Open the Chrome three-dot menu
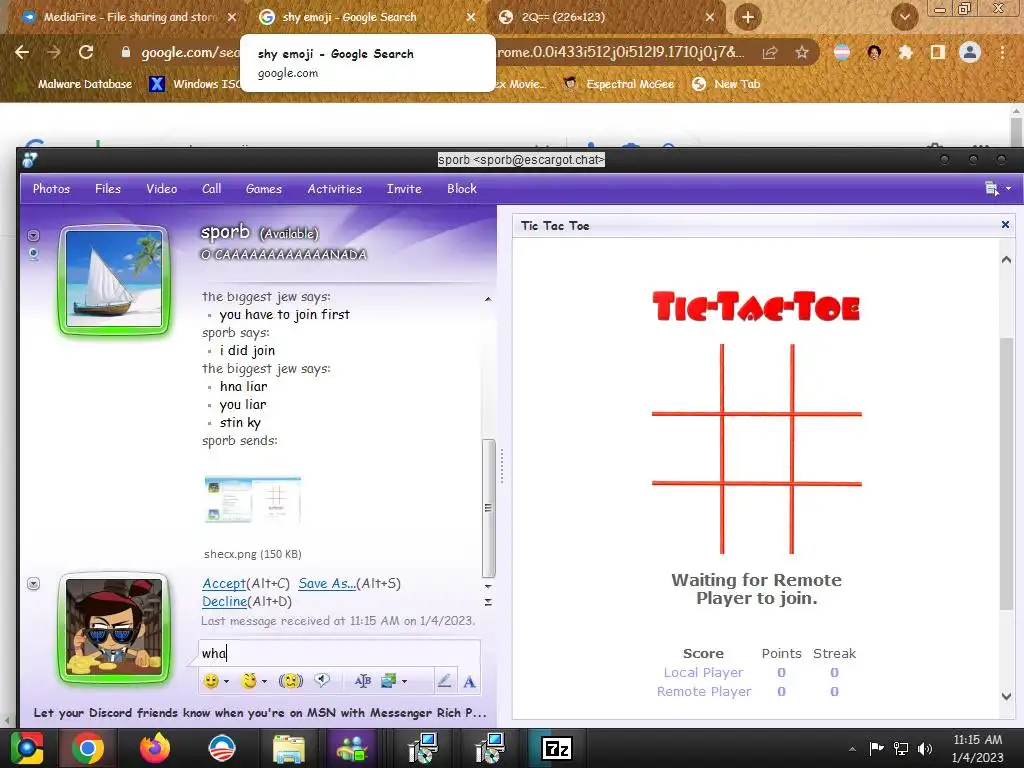This screenshot has height=768, width=1024. 1002,52
